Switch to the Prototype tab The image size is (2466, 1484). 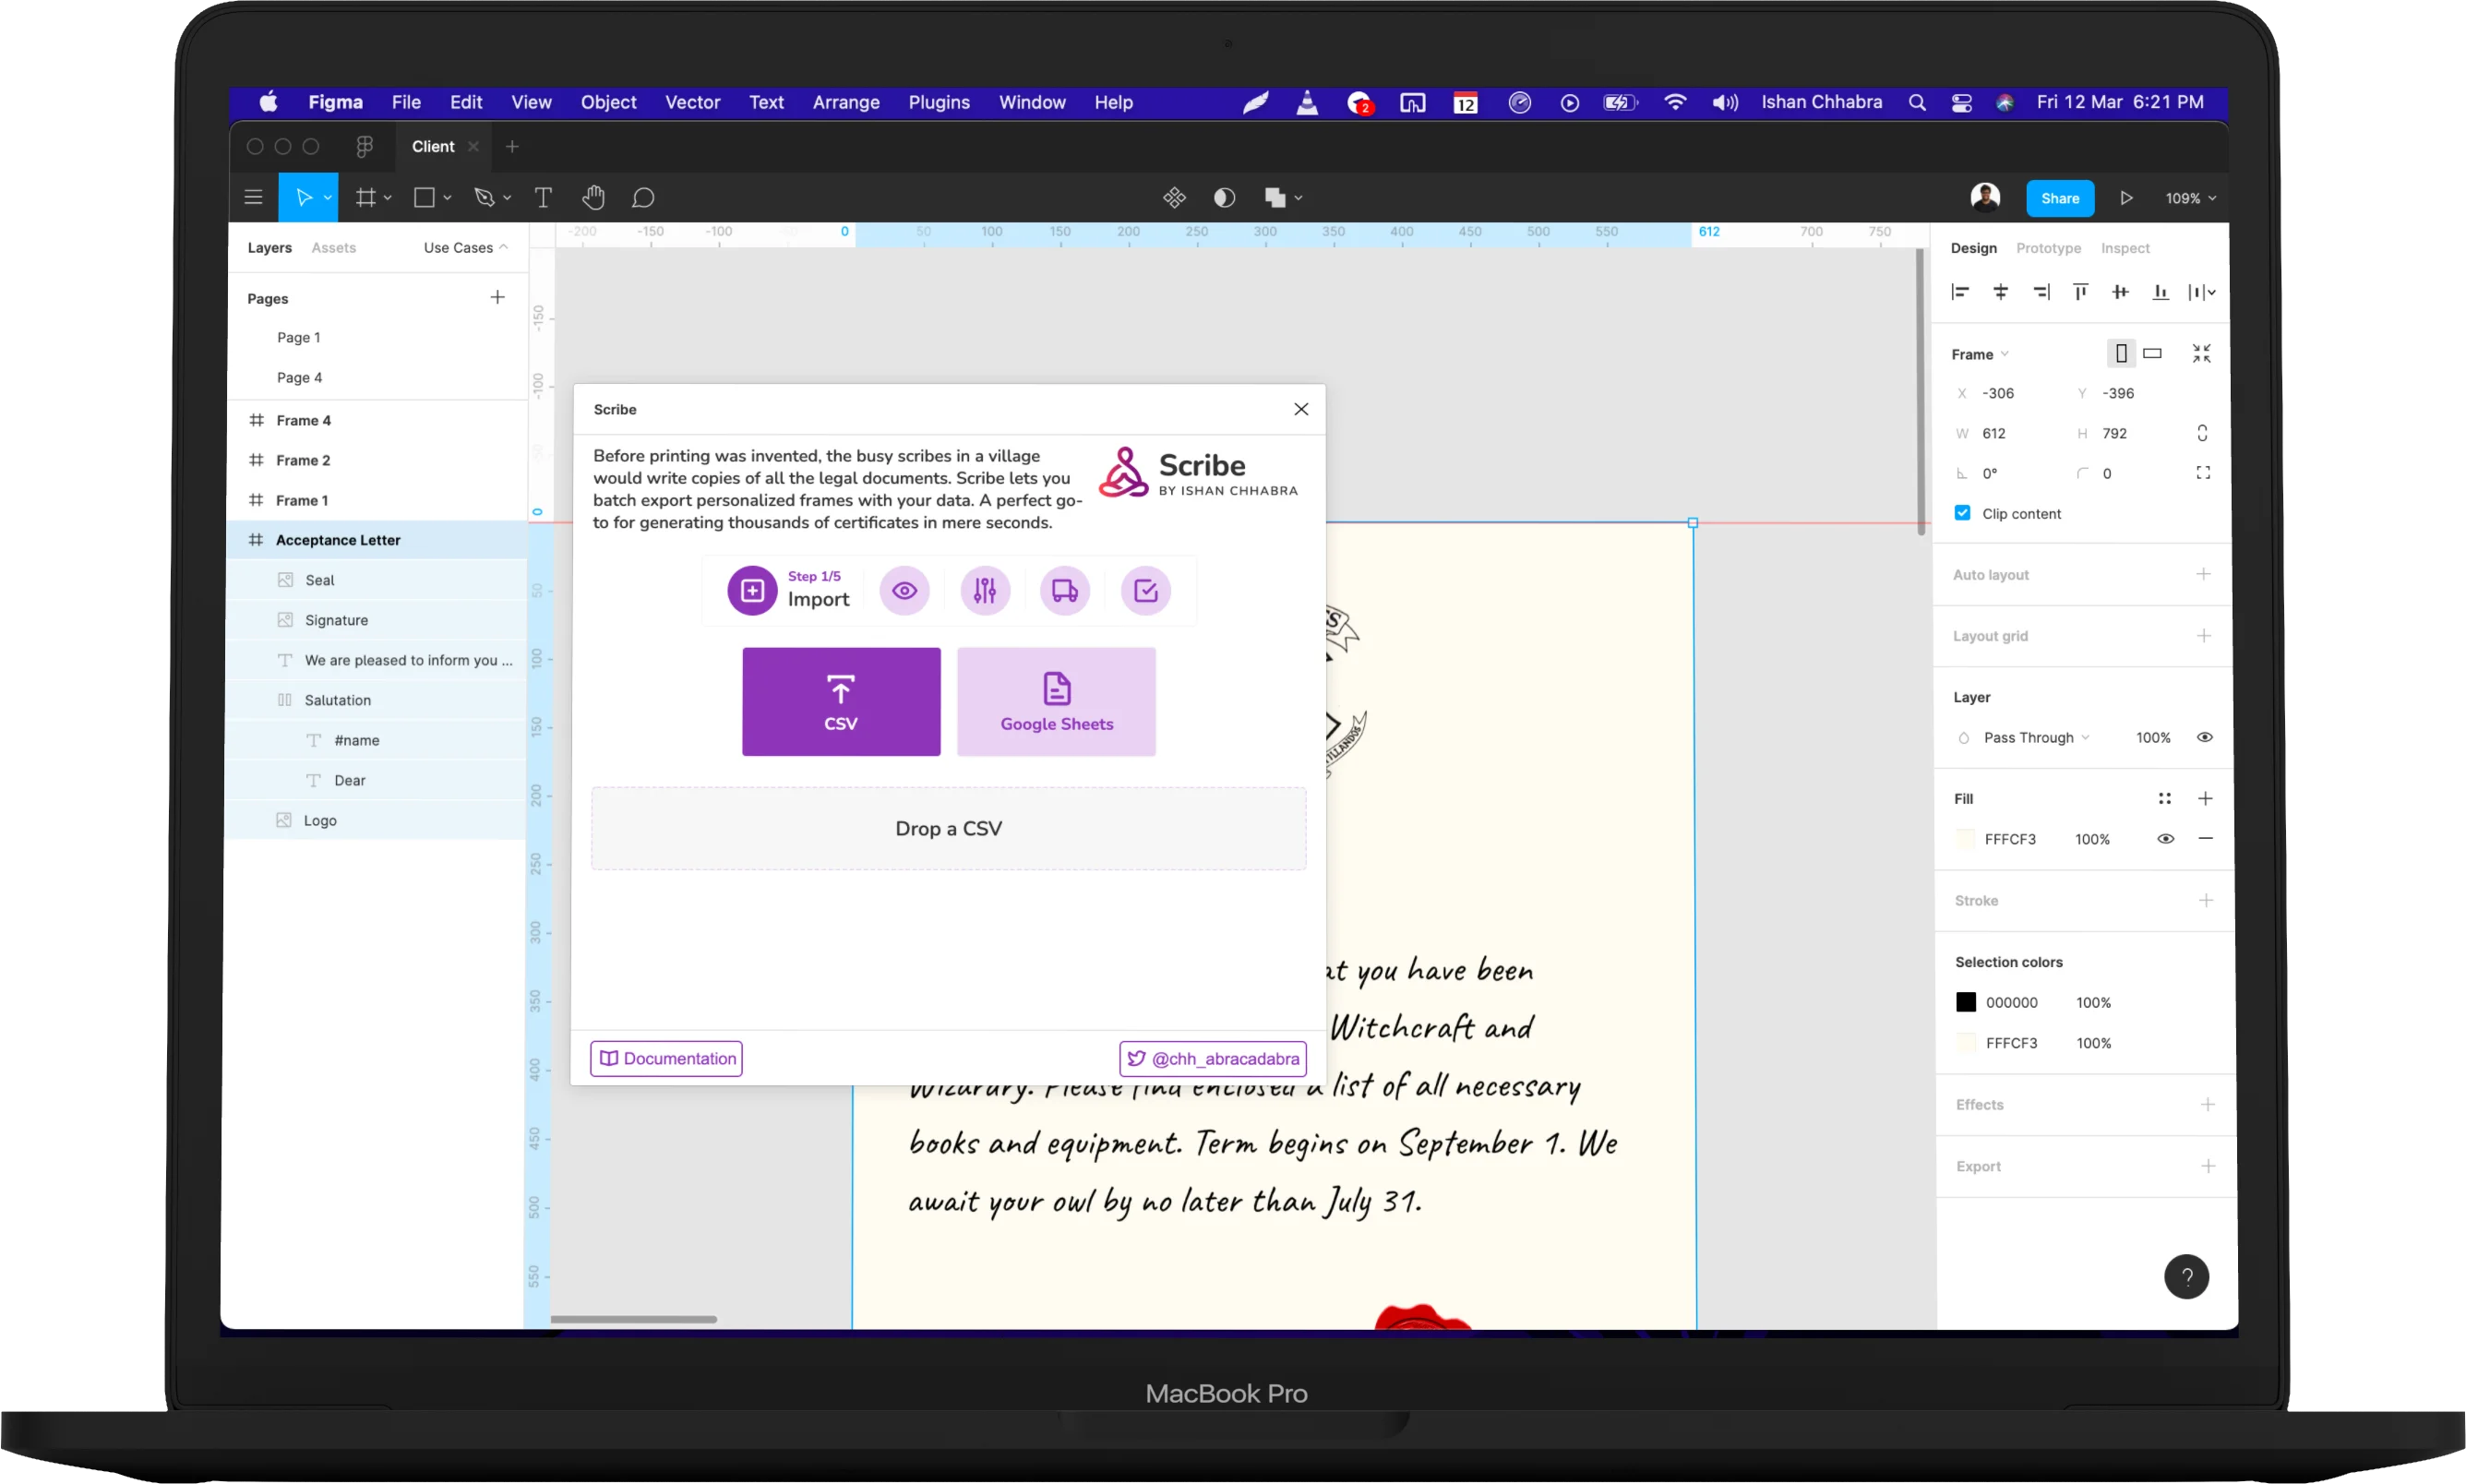(2048, 248)
